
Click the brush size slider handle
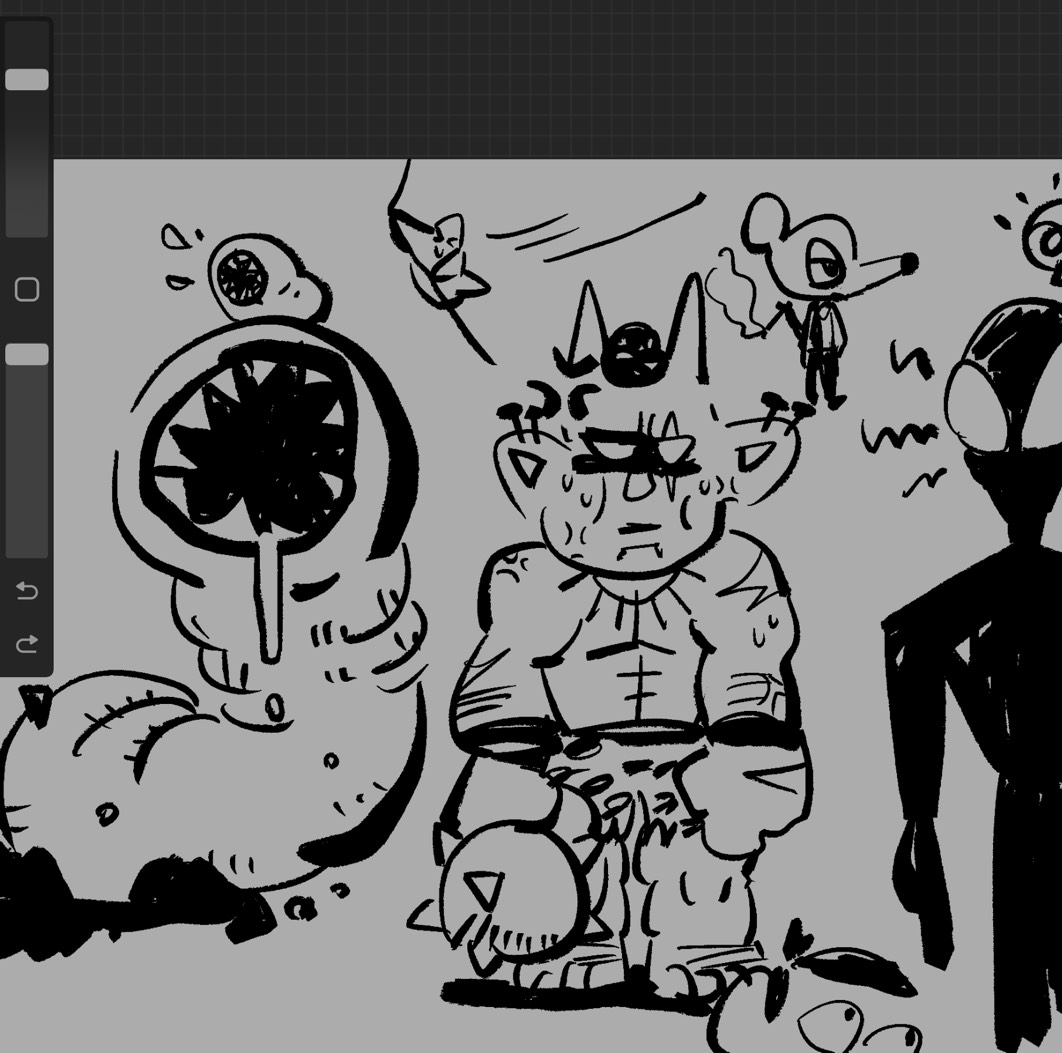(27, 79)
